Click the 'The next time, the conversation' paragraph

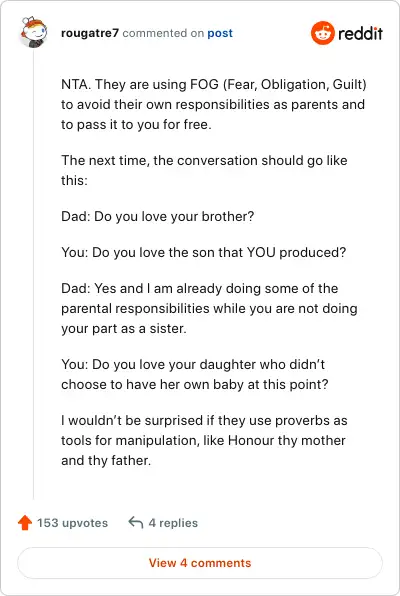tap(204, 170)
